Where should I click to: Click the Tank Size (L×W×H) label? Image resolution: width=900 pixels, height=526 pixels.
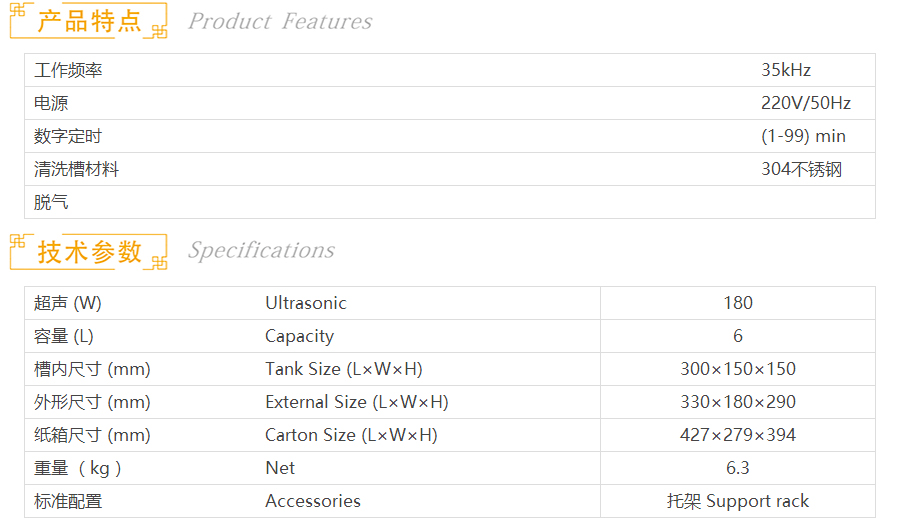344,369
